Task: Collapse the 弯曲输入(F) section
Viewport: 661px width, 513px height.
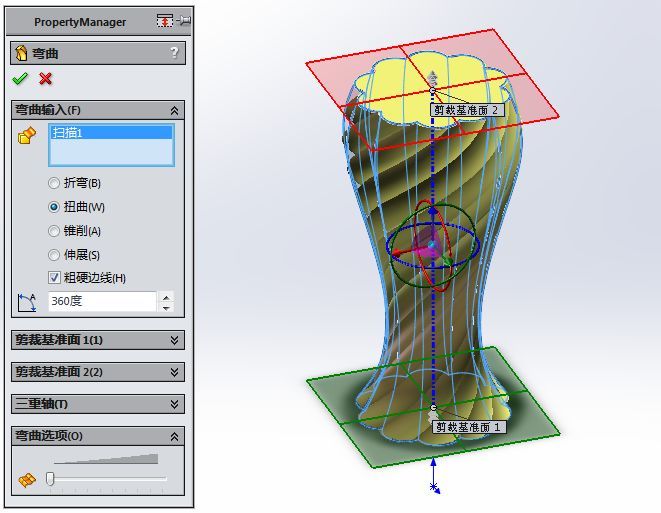Action: (174, 110)
